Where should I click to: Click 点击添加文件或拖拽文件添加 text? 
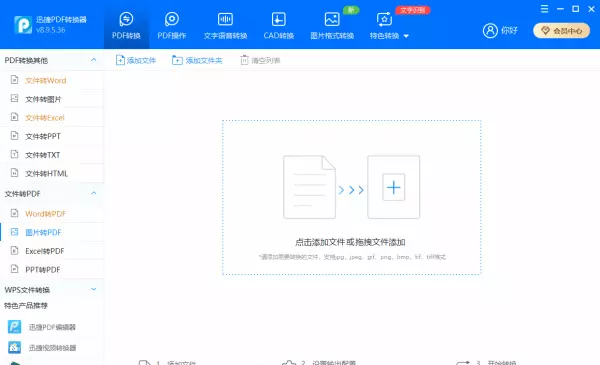tap(350, 242)
